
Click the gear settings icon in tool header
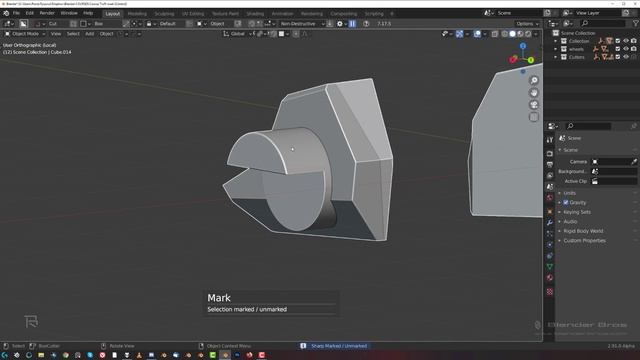click(x=340, y=24)
